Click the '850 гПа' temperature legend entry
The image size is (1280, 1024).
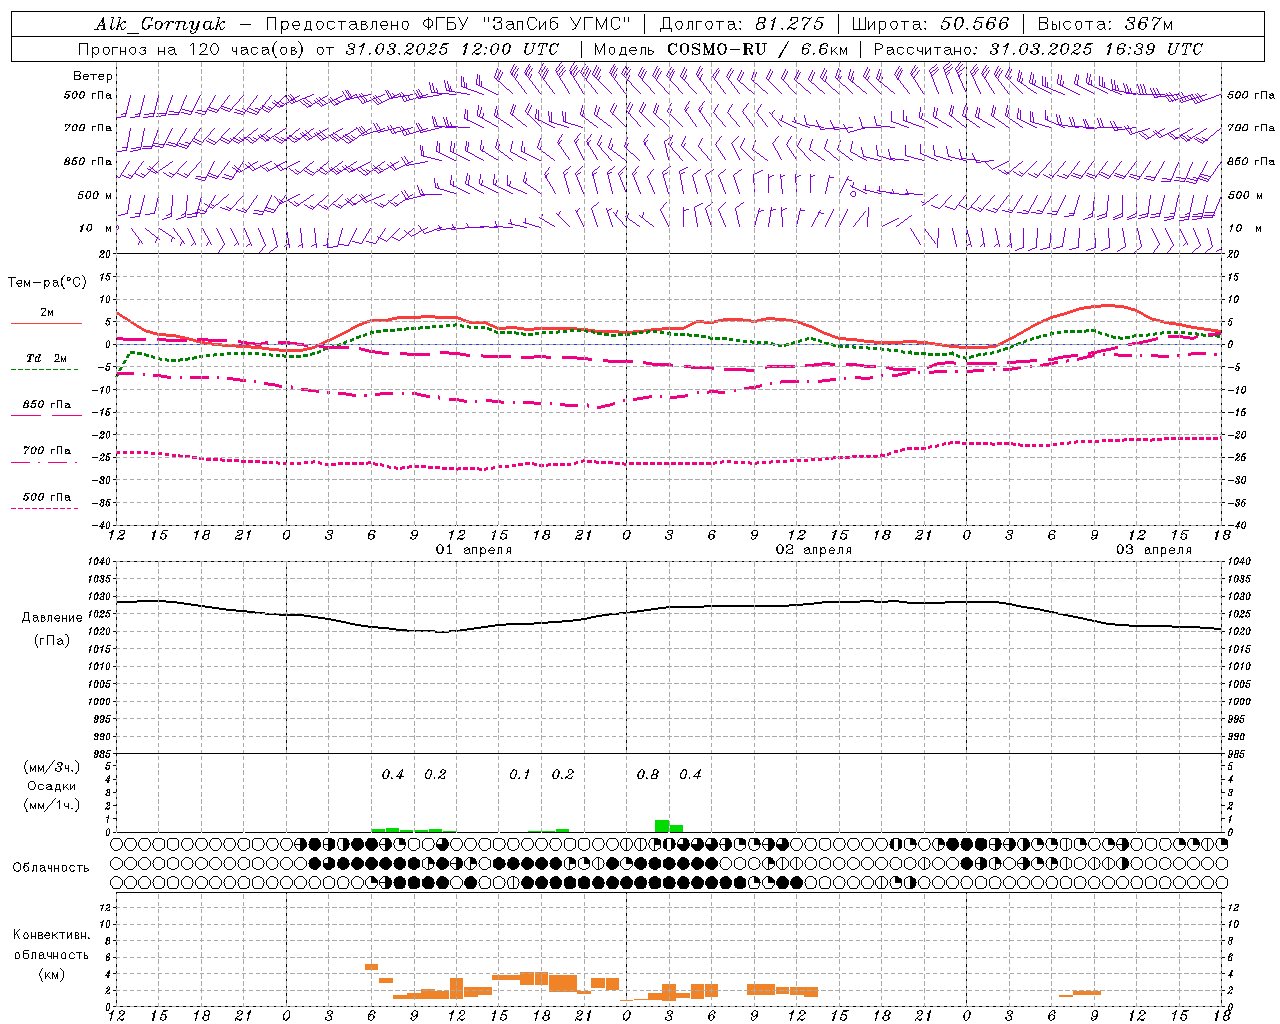click(x=47, y=405)
